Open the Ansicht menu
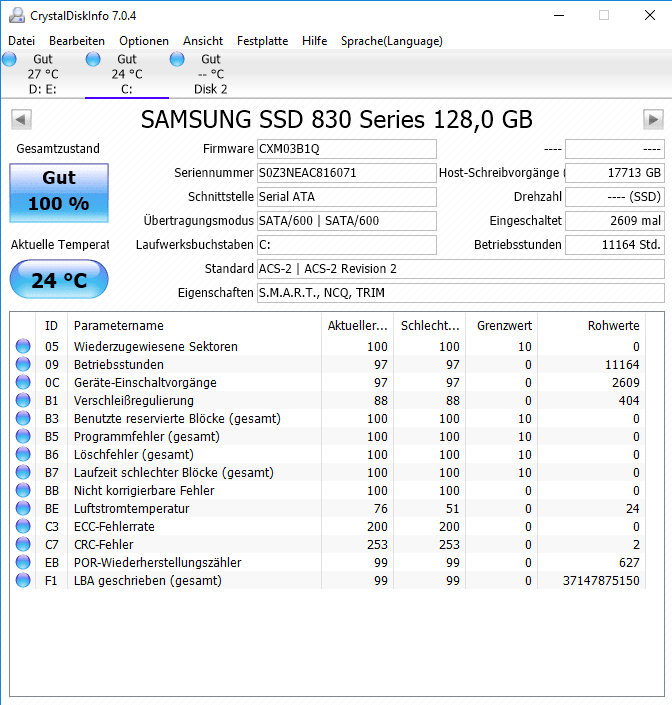 [203, 41]
